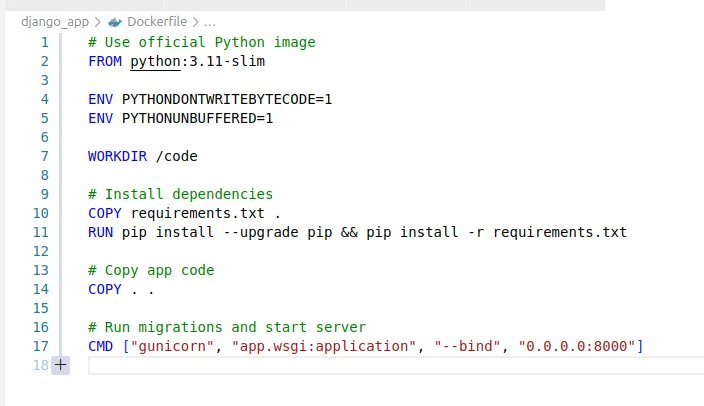This screenshot has width=704, height=406.
Task: Click line number 1 in gutter
Action: tap(44, 43)
